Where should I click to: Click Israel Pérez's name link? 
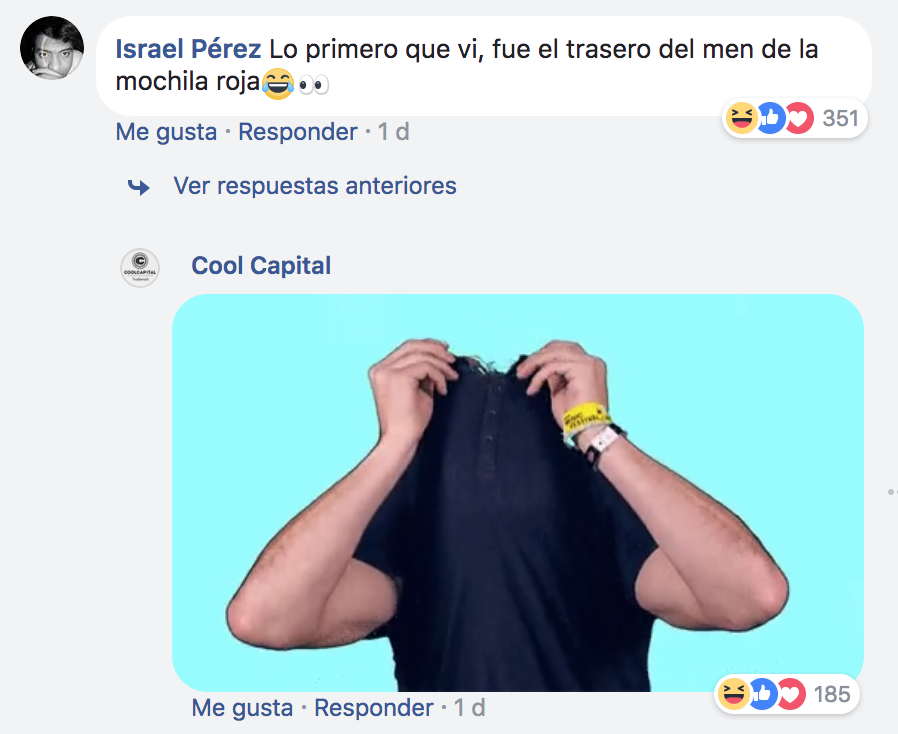(188, 49)
